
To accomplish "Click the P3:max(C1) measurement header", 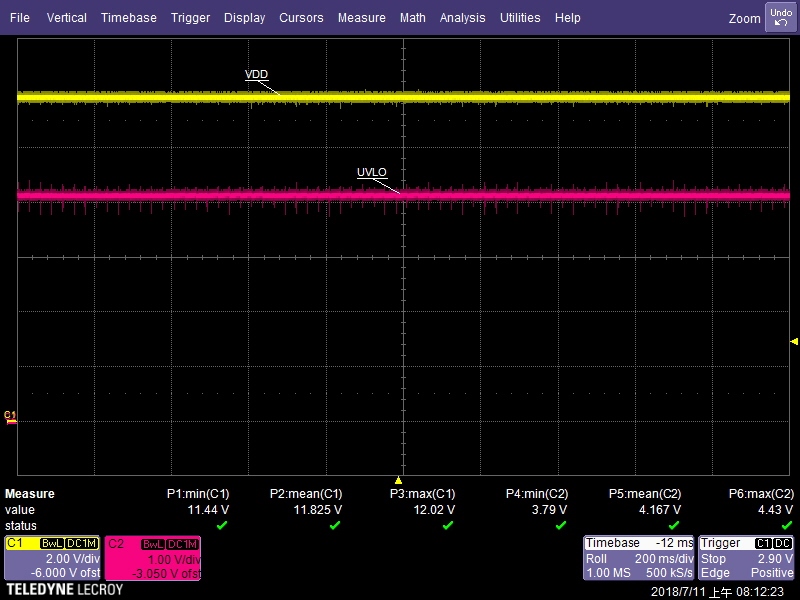I will coord(422,494).
